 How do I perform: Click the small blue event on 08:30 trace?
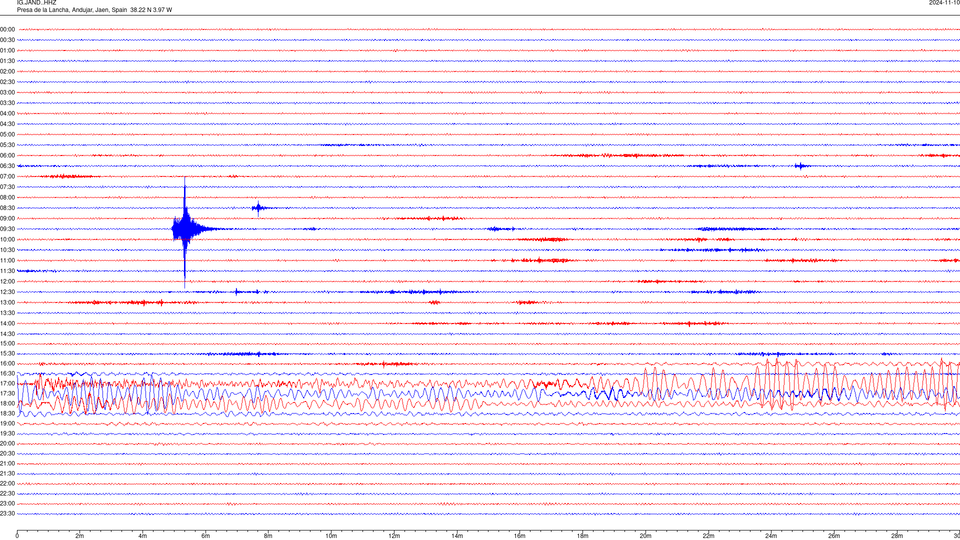pos(258,208)
